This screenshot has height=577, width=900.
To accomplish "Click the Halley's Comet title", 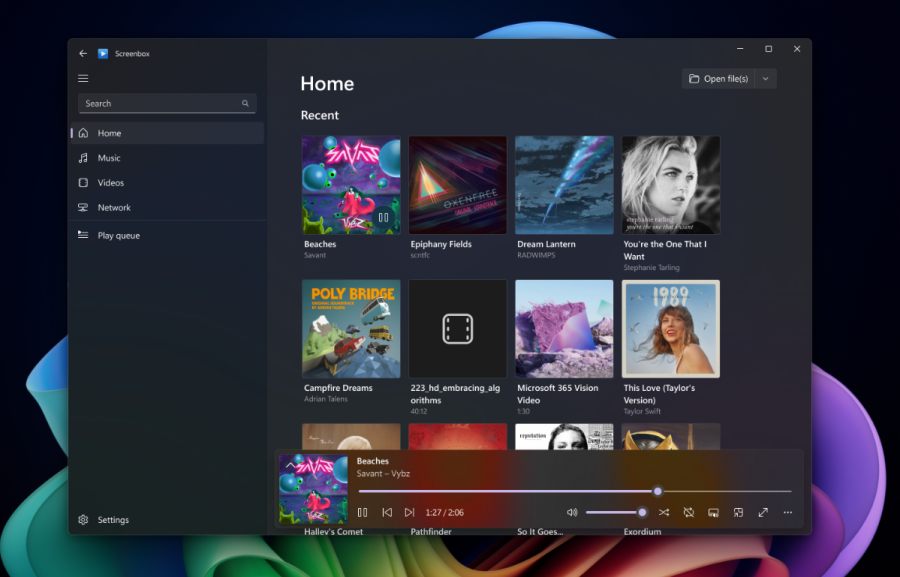I will 333,532.
